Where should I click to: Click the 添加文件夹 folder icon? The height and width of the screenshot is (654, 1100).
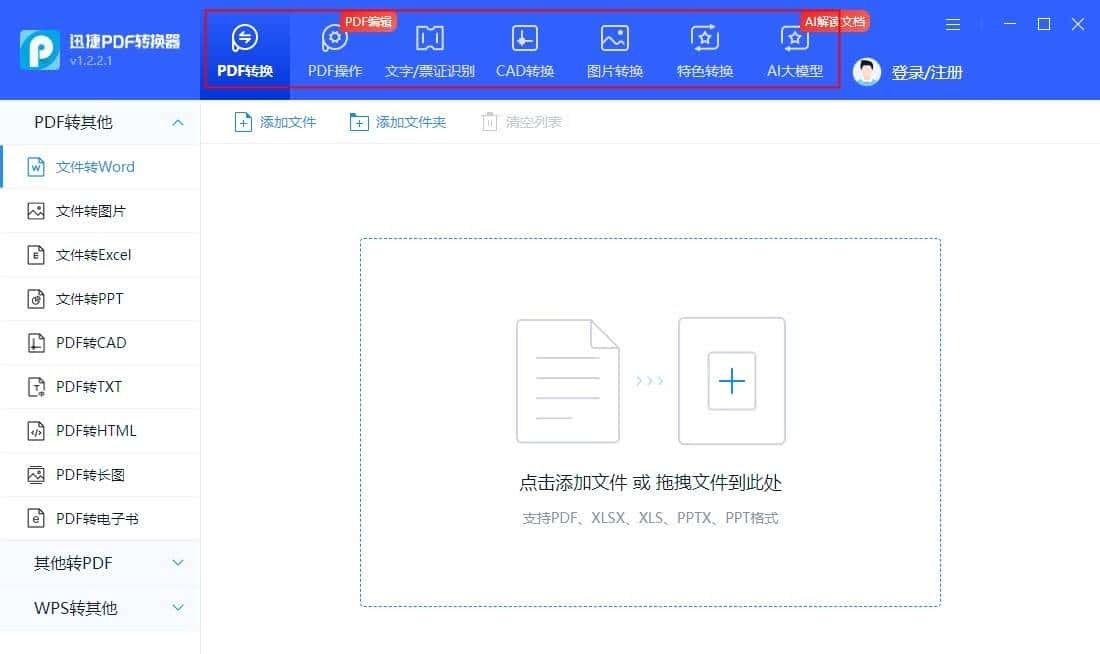click(x=398, y=121)
